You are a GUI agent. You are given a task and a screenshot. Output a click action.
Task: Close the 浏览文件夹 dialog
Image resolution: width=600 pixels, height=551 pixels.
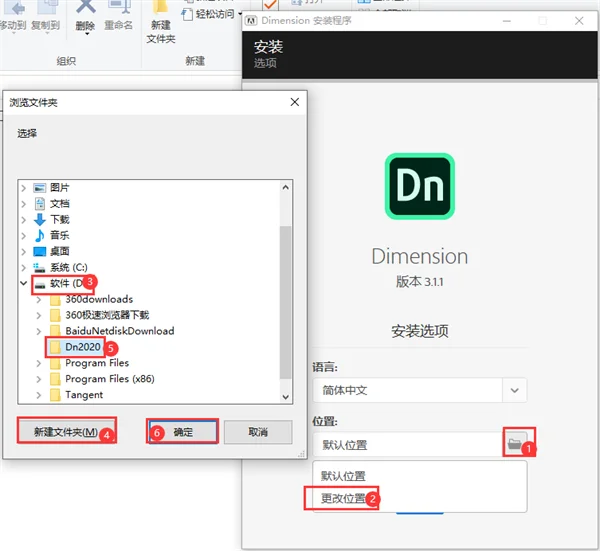pyautogui.click(x=295, y=102)
